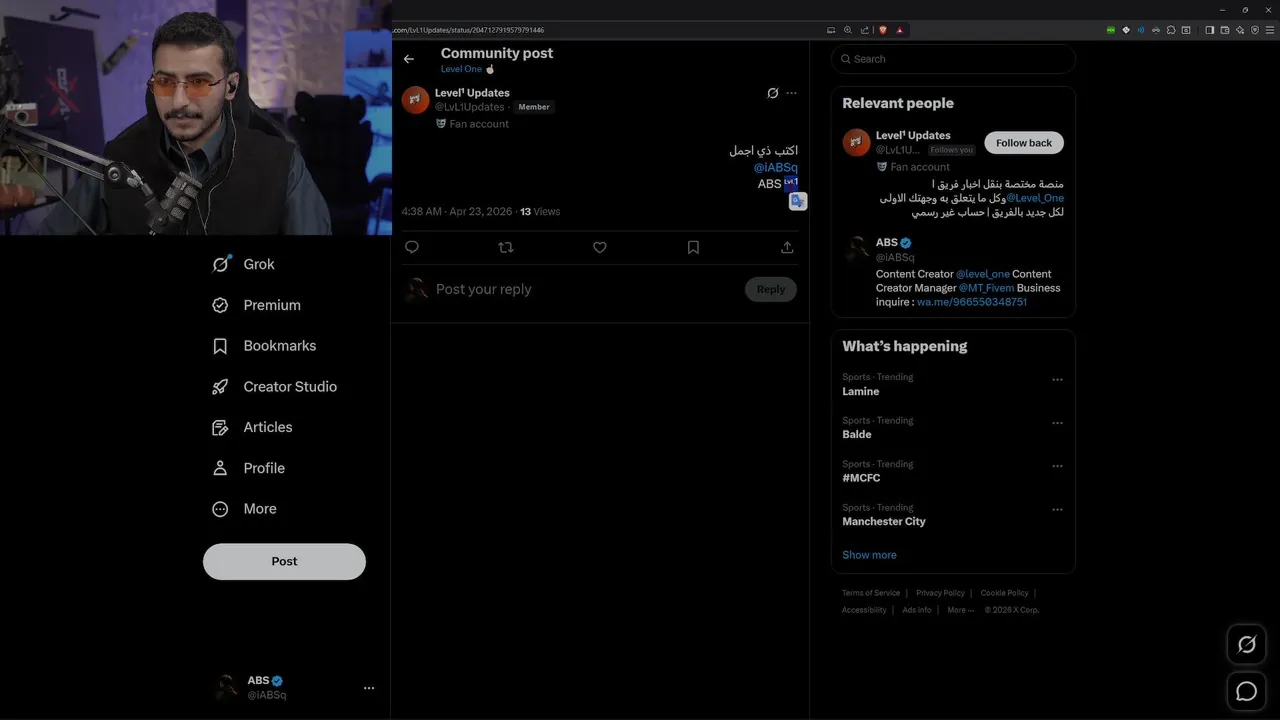Open Level¹ Updates in Relevant people
This screenshot has height=720, width=1280.
[913, 136]
